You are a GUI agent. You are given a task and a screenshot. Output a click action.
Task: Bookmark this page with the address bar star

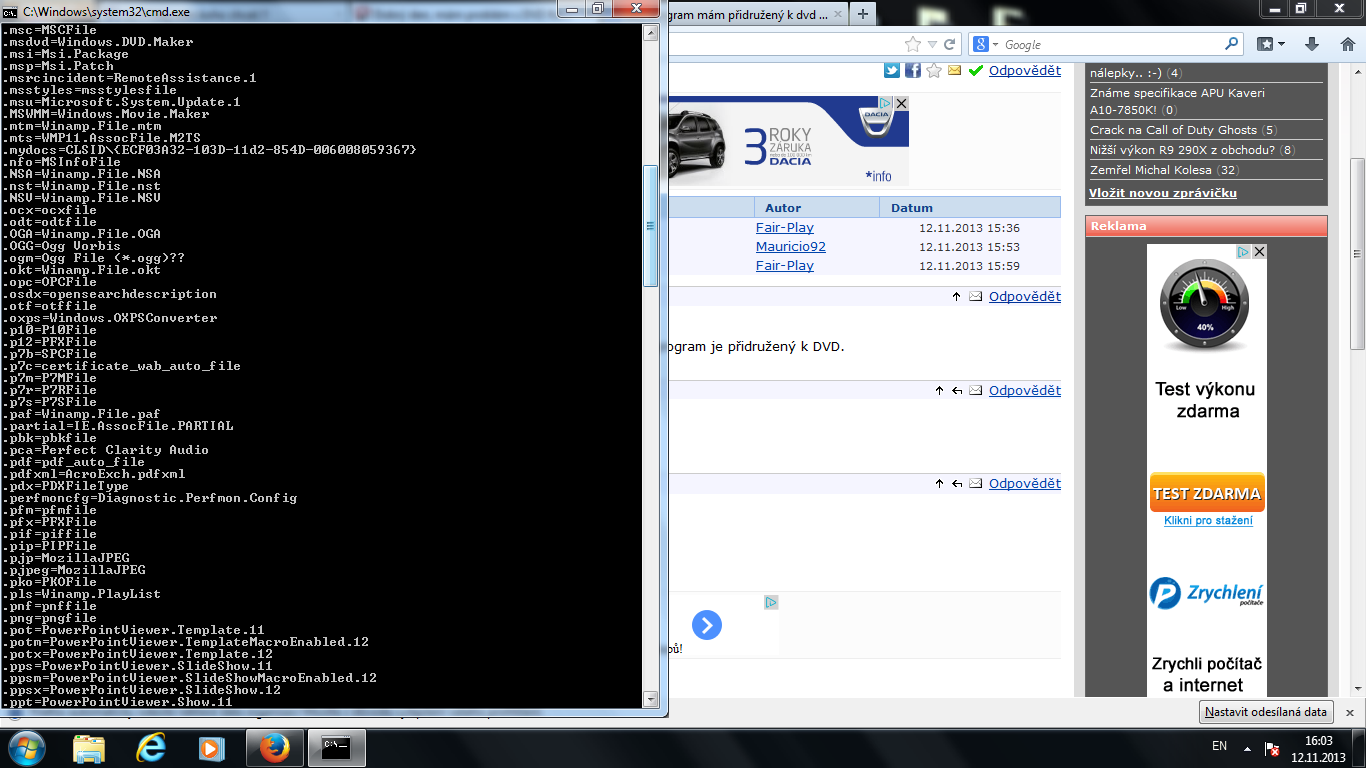click(912, 44)
